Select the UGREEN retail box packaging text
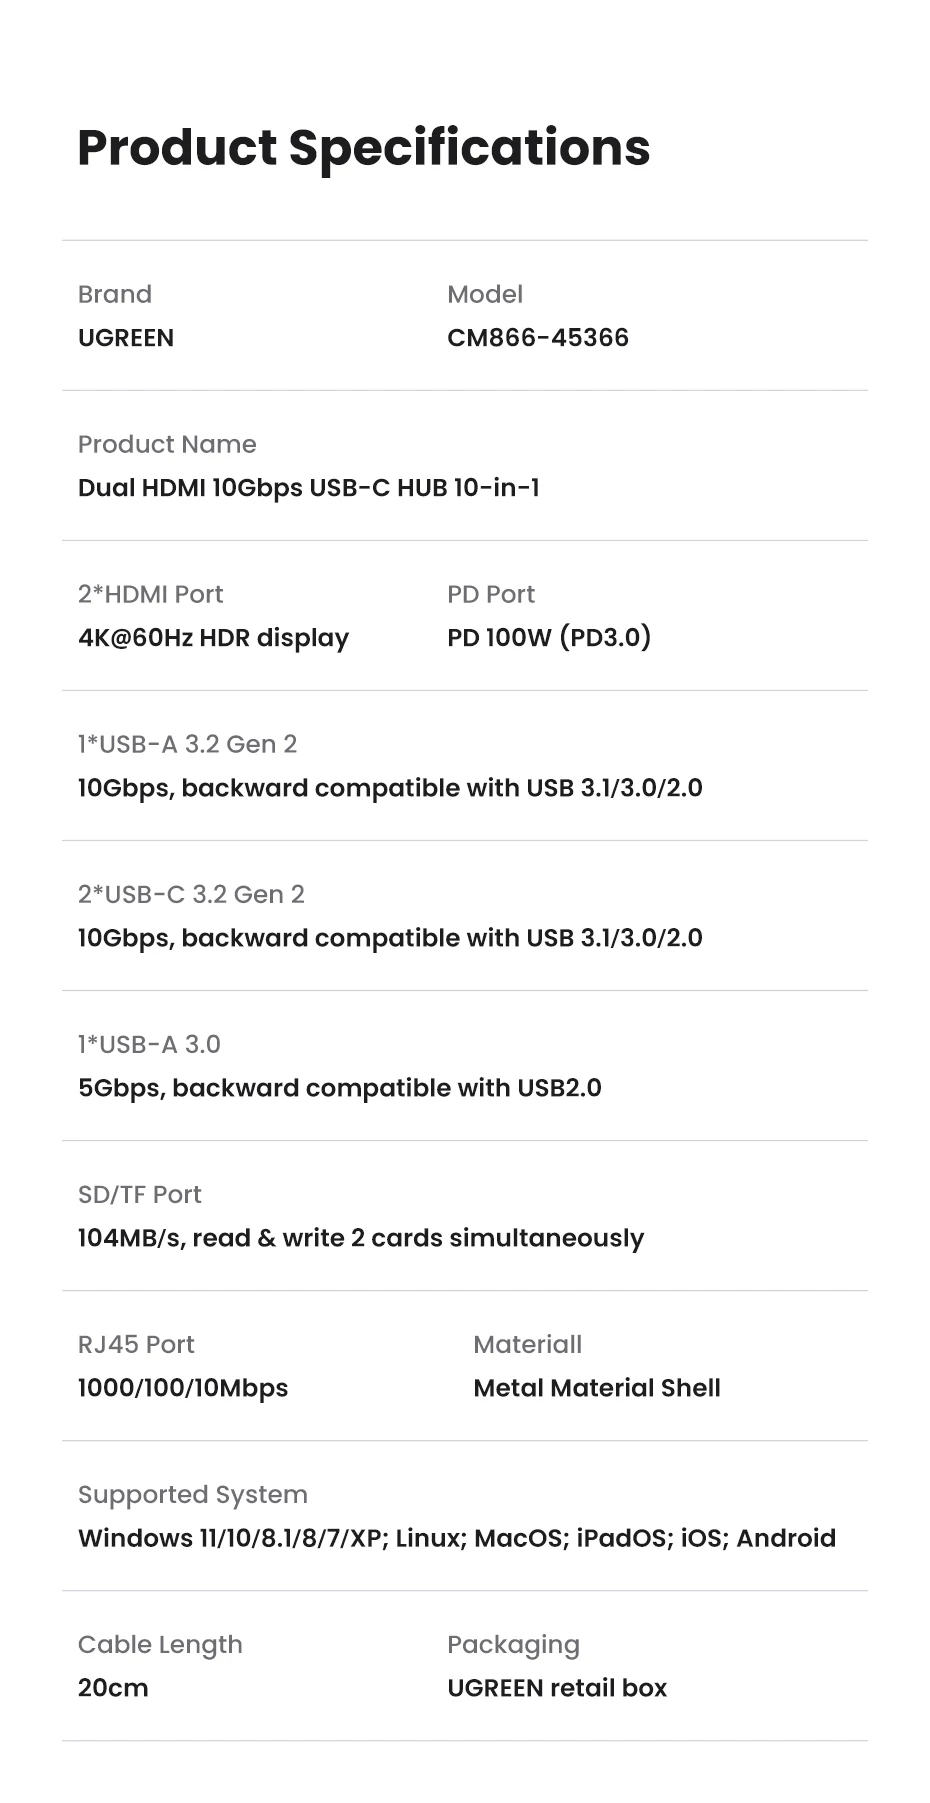Viewport: 930px width, 1803px height. tap(557, 1688)
